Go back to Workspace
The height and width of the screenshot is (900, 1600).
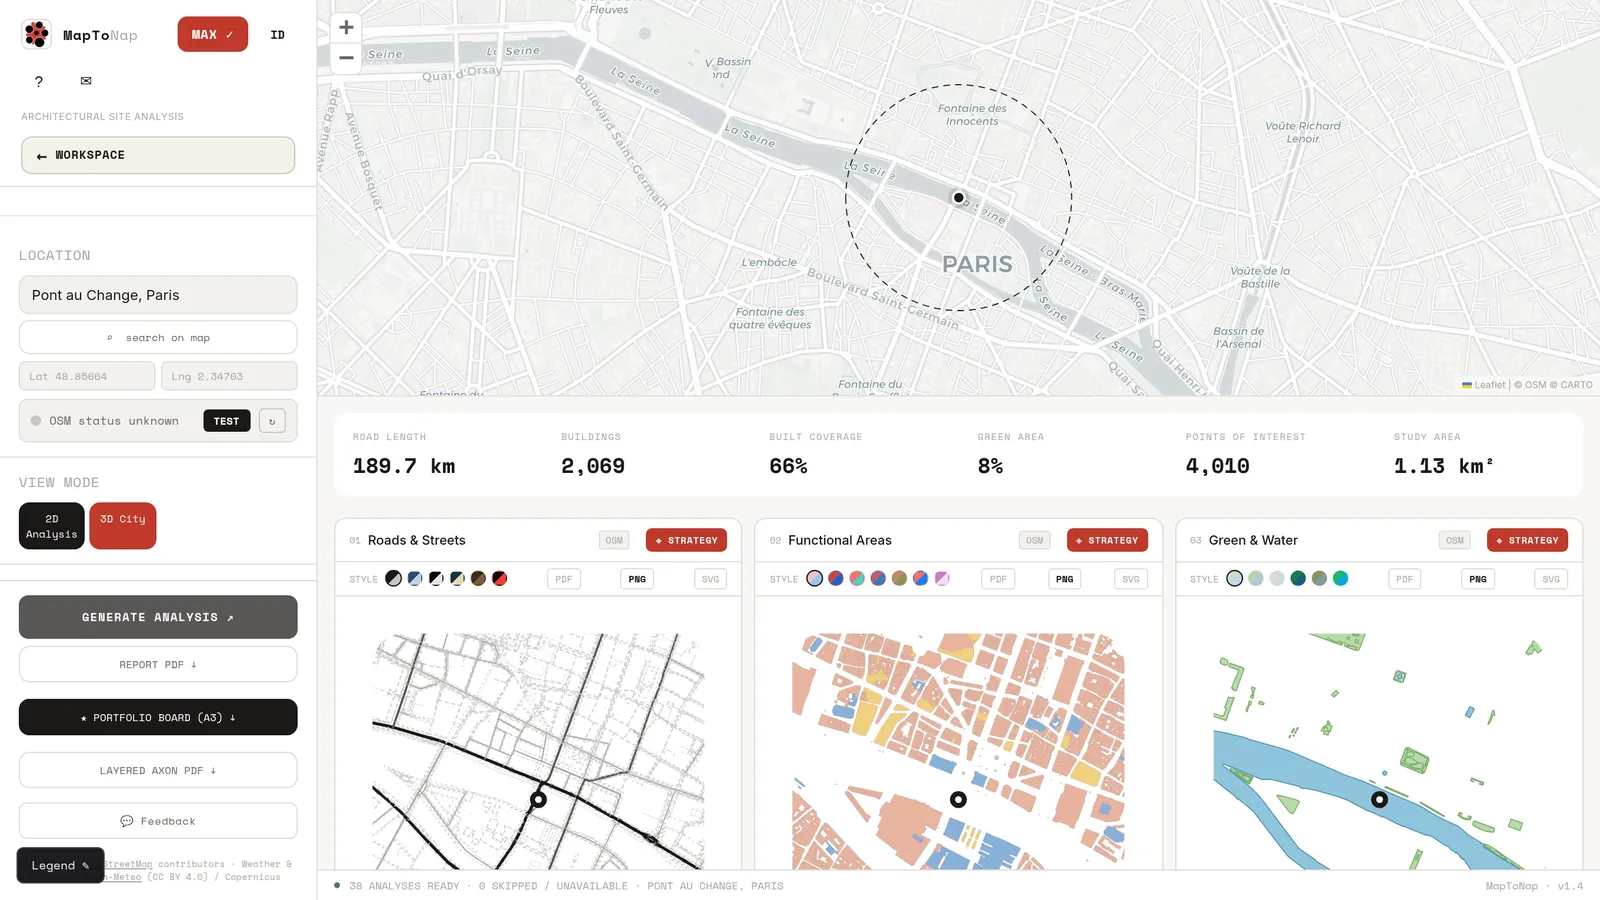tap(158, 155)
